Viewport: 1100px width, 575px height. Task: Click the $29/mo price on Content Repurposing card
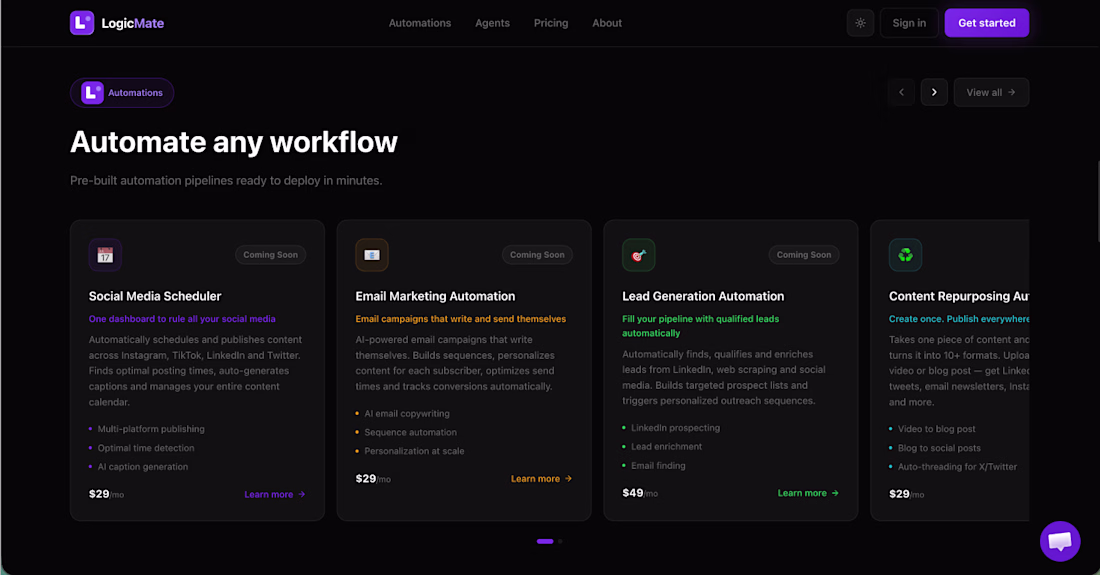tap(906, 494)
